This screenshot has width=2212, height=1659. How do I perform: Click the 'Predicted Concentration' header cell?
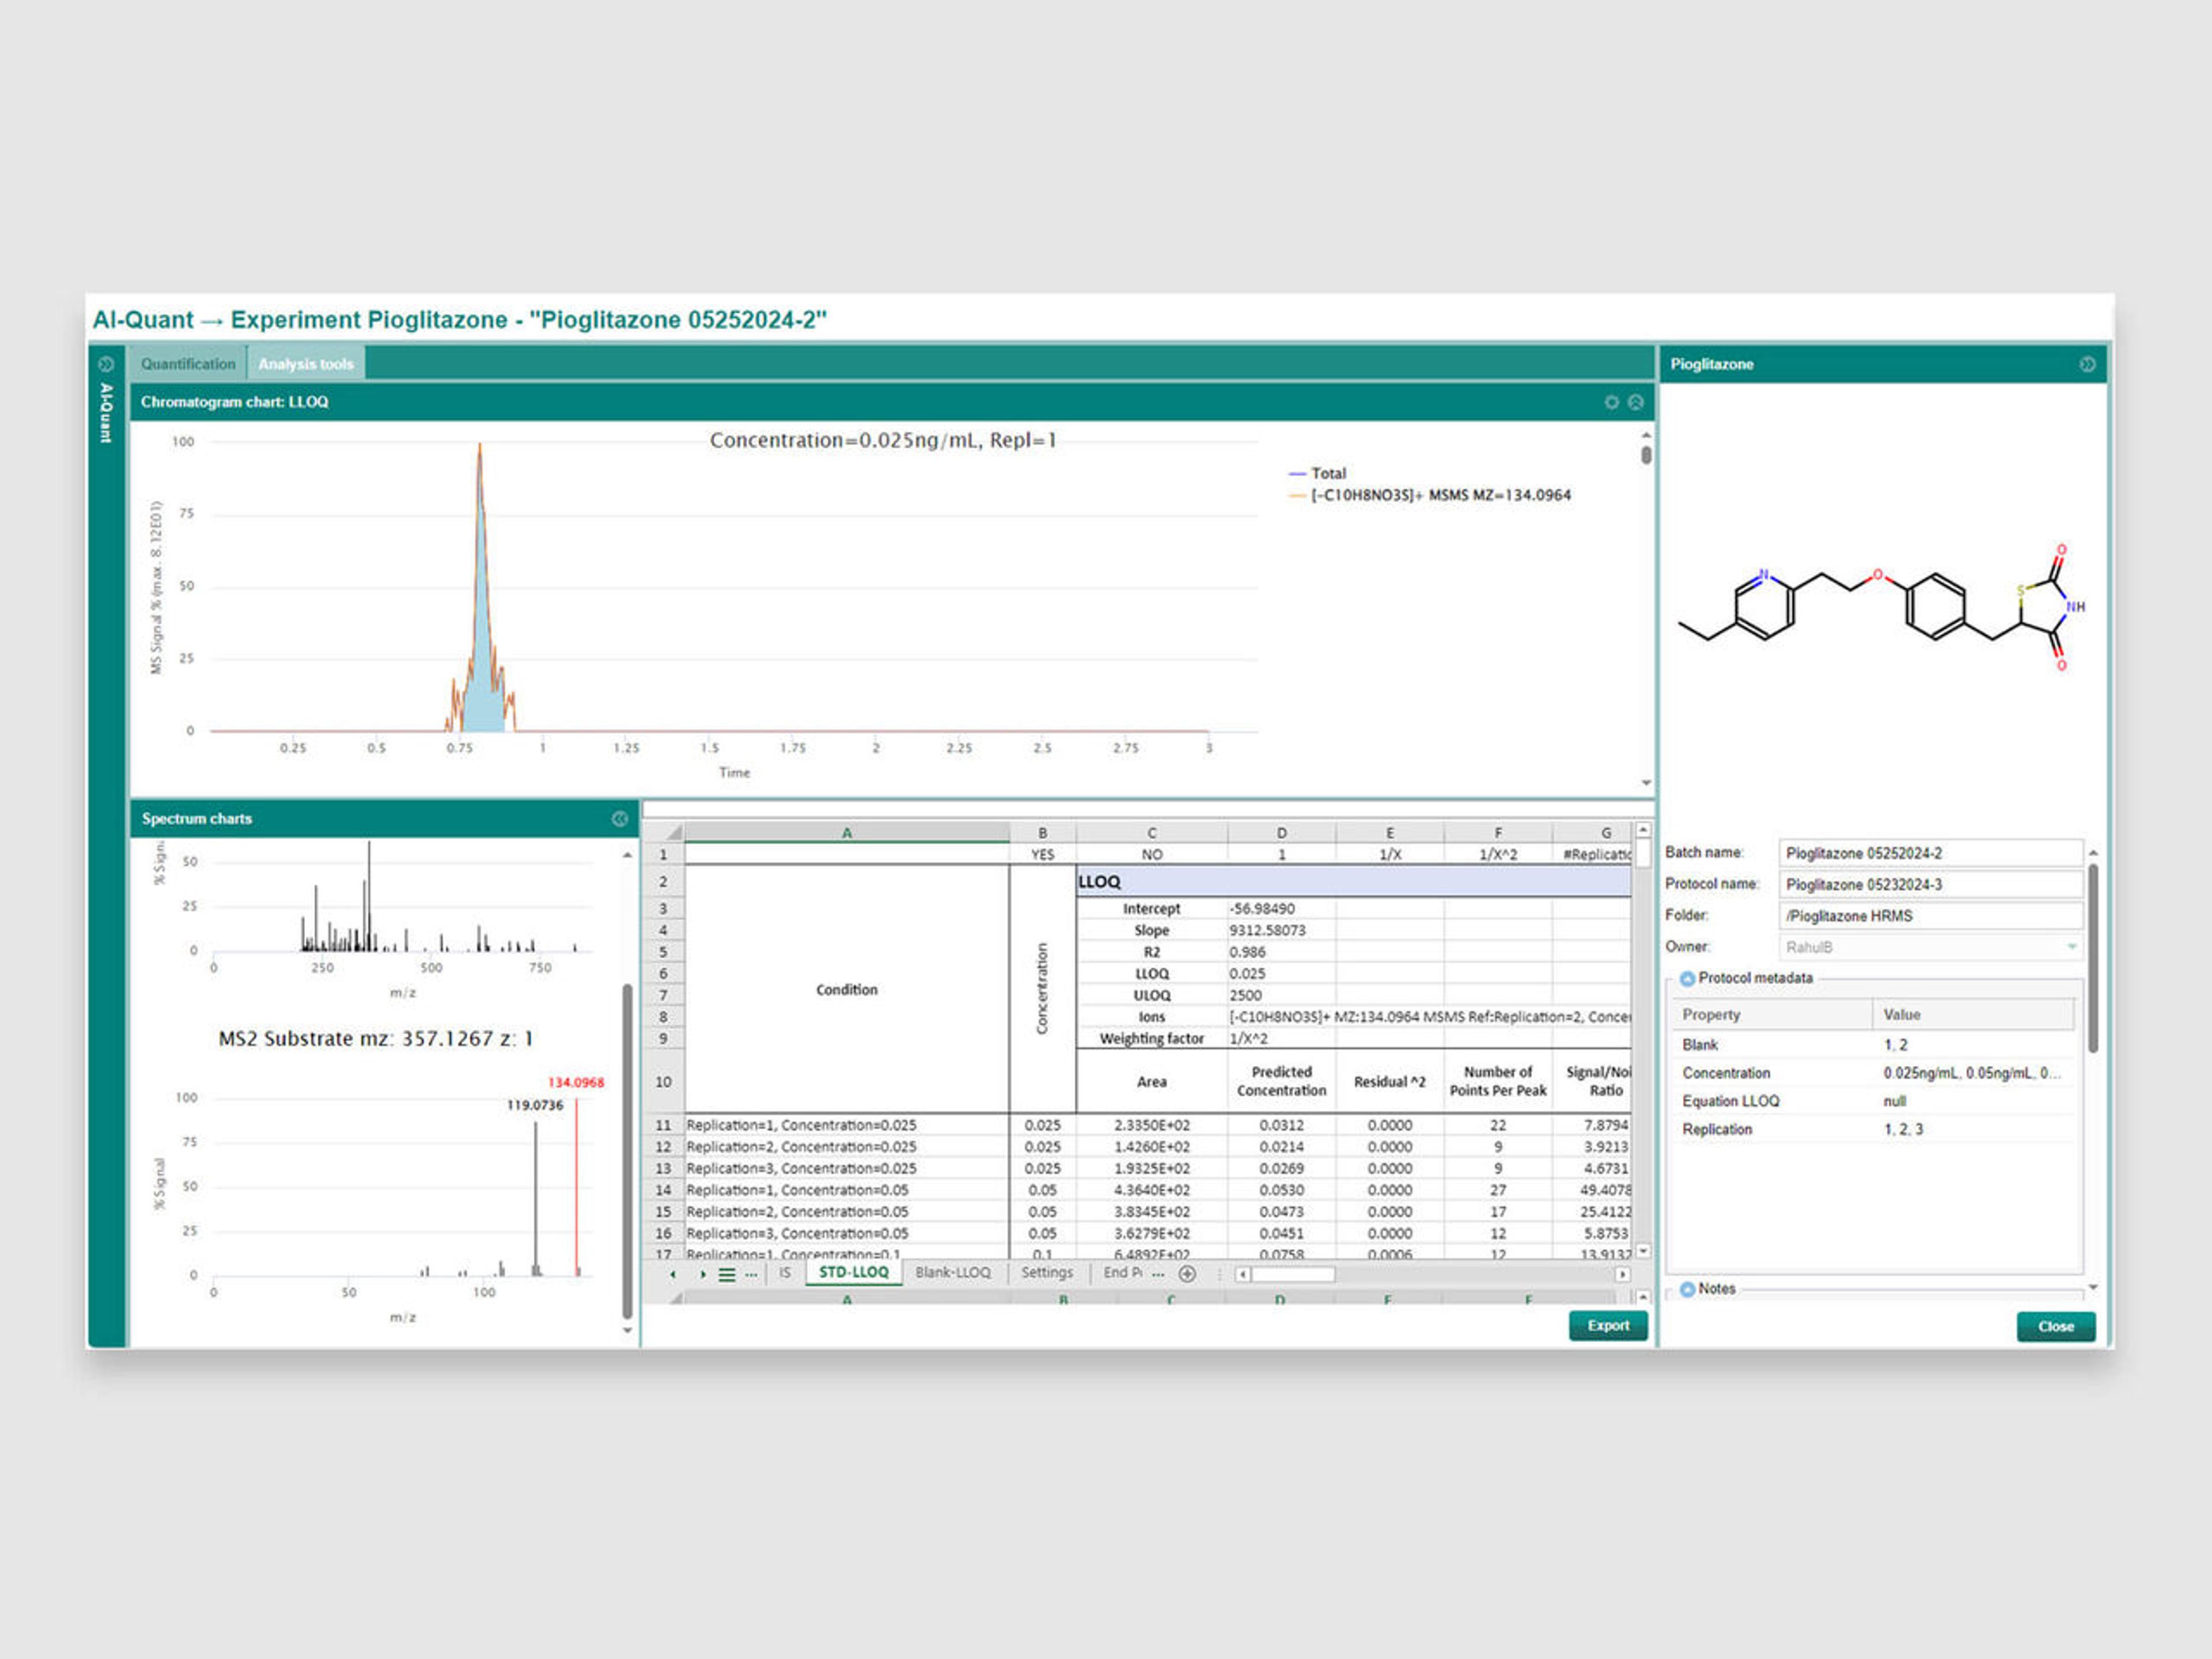1281,1081
